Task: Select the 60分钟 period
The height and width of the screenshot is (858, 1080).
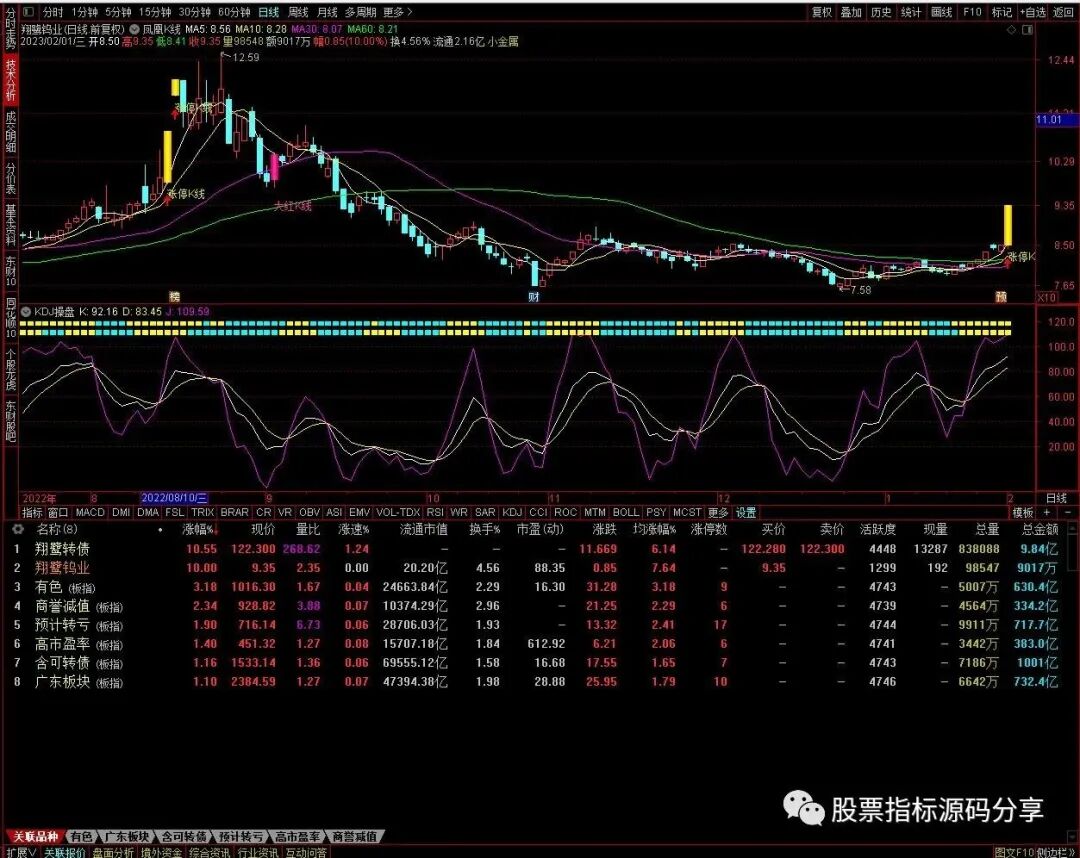Action: [234, 12]
